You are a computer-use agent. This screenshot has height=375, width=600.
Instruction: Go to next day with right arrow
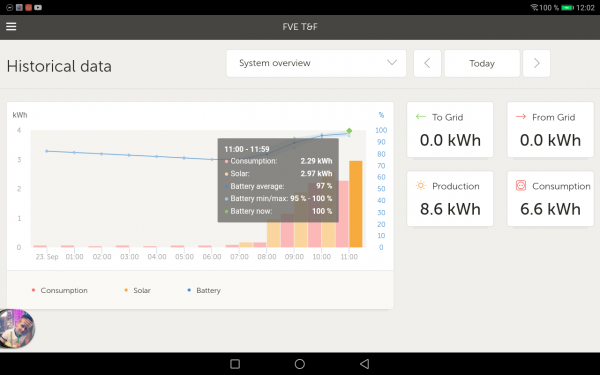(536, 63)
